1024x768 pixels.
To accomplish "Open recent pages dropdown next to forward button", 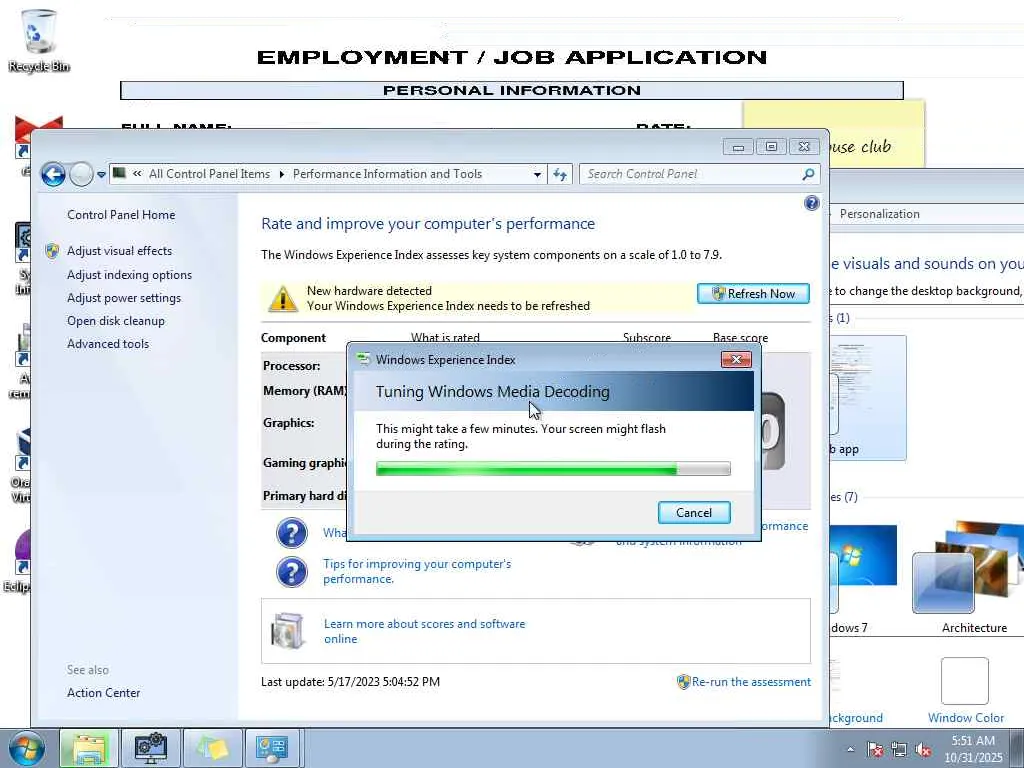I will coord(101,174).
